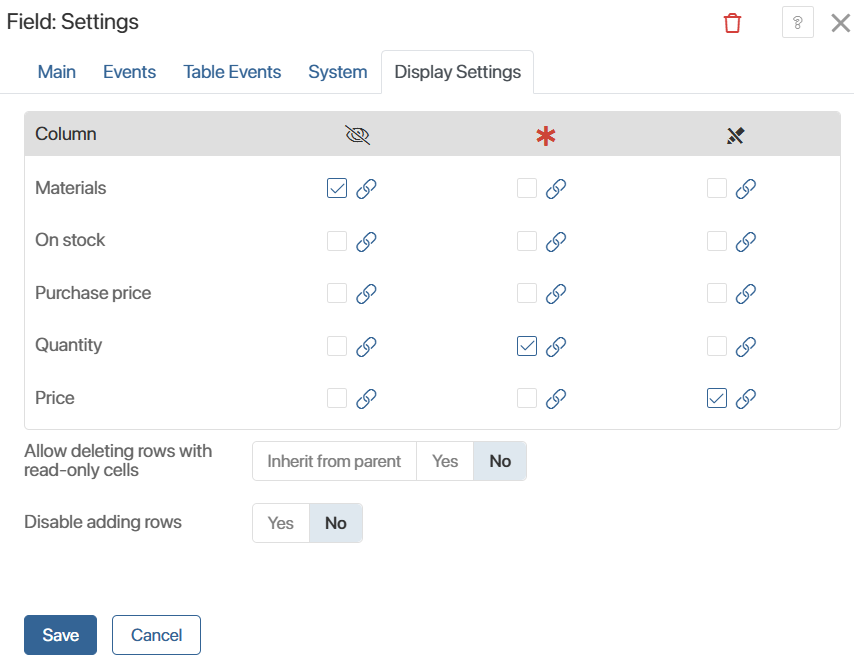Click the Column header label

[66, 134]
